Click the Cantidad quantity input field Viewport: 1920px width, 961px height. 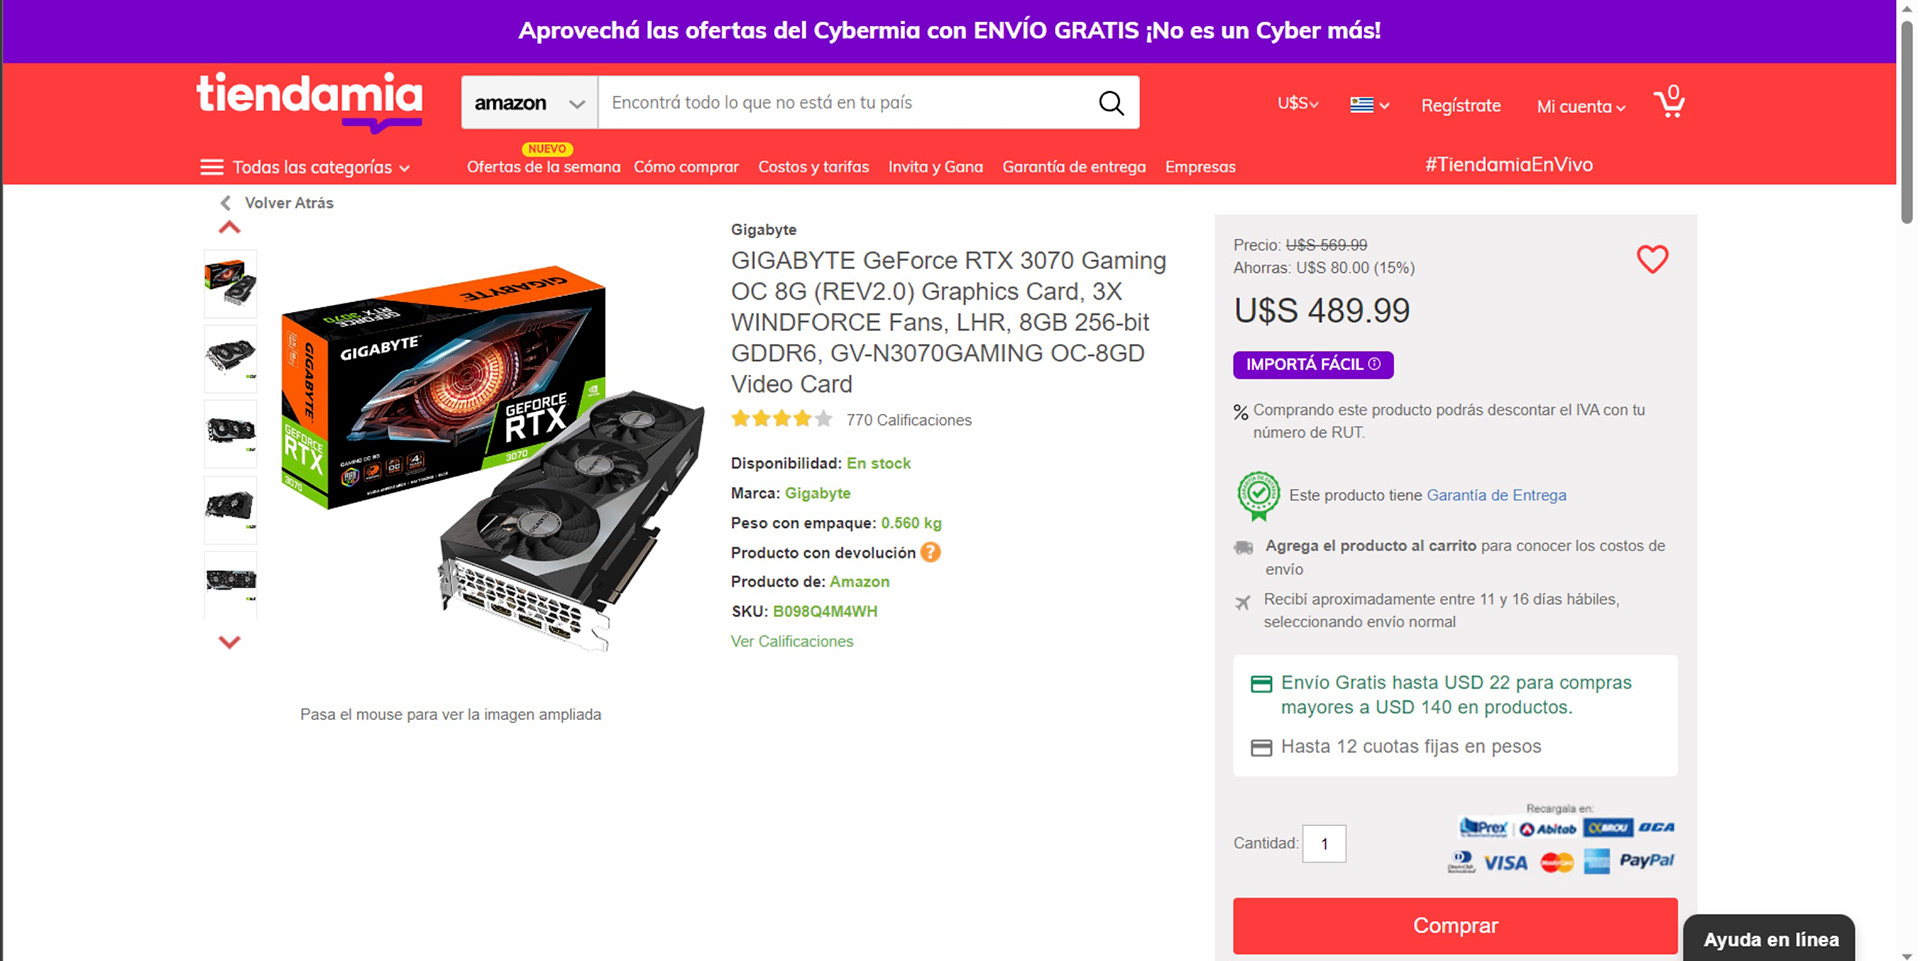tap(1324, 844)
